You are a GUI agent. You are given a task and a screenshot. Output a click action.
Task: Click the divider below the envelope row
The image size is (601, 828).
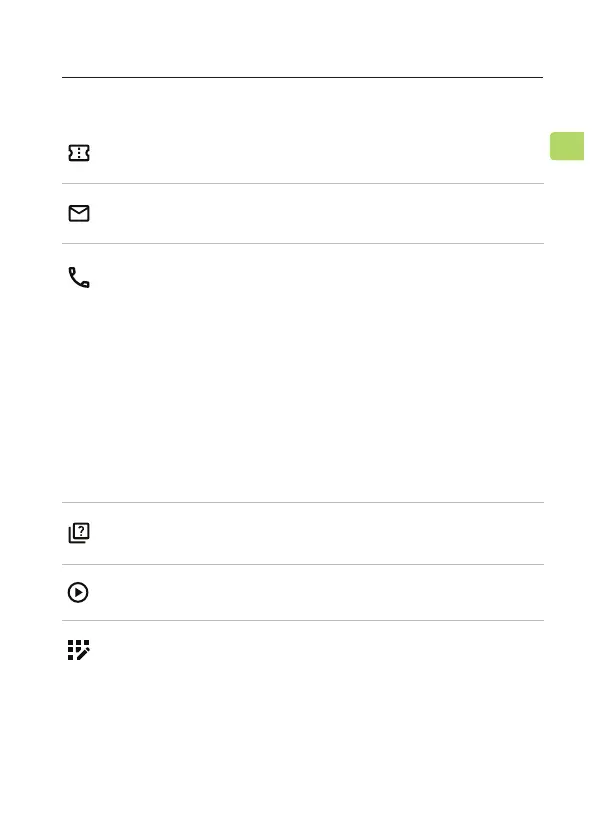click(302, 243)
